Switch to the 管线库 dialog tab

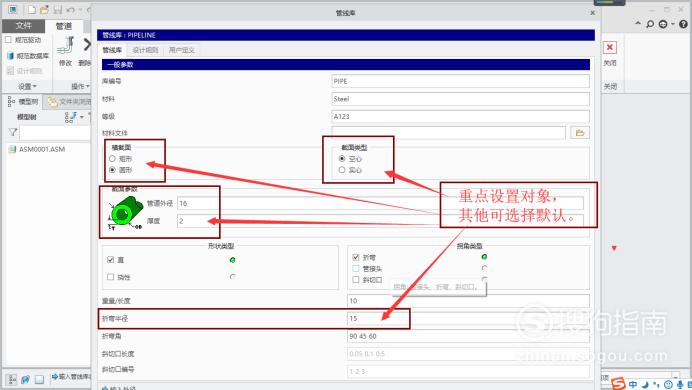[x=112, y=50]
